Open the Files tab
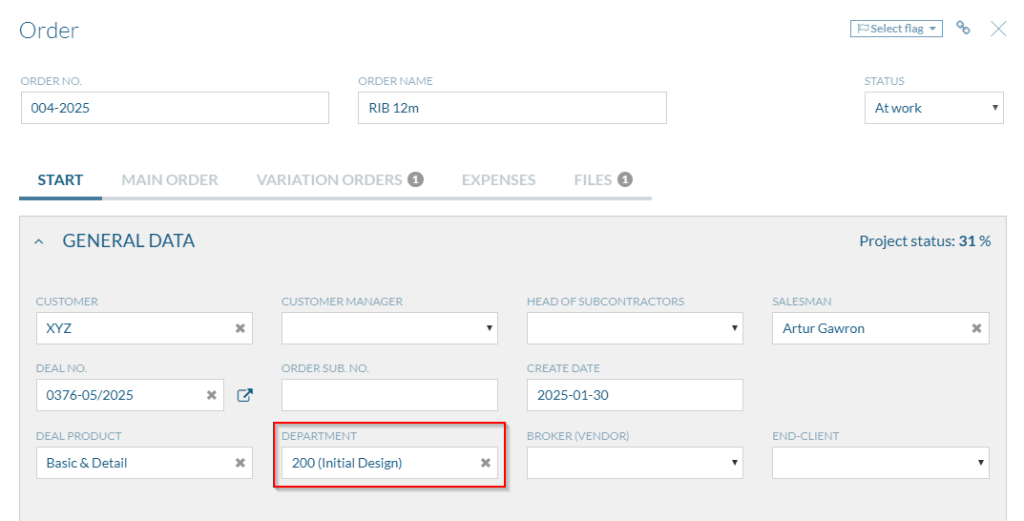1024x521 pixels. (x=603, y=180)
